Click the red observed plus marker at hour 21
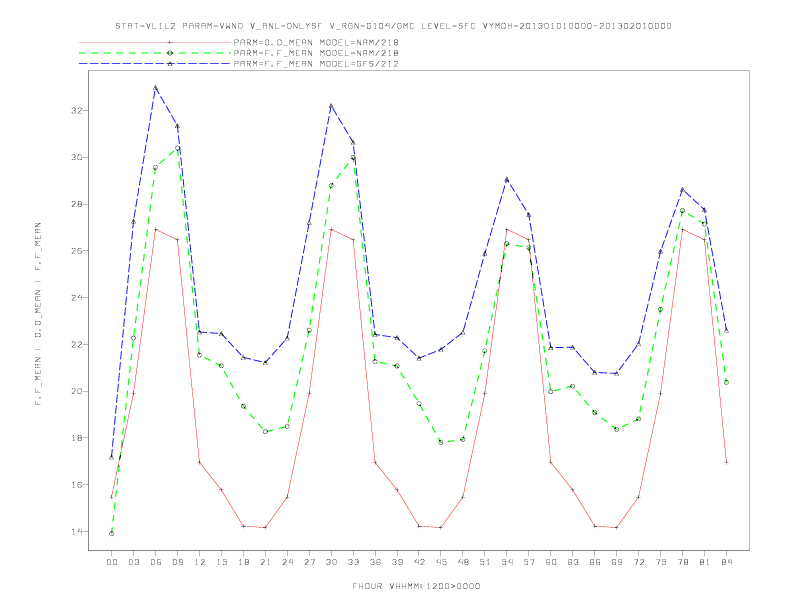 click(265, 528)
